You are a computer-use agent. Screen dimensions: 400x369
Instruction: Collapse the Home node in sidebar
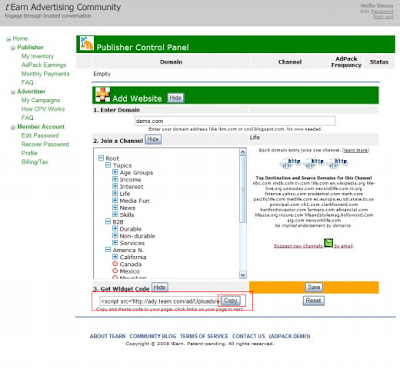(x=9, y=39)
